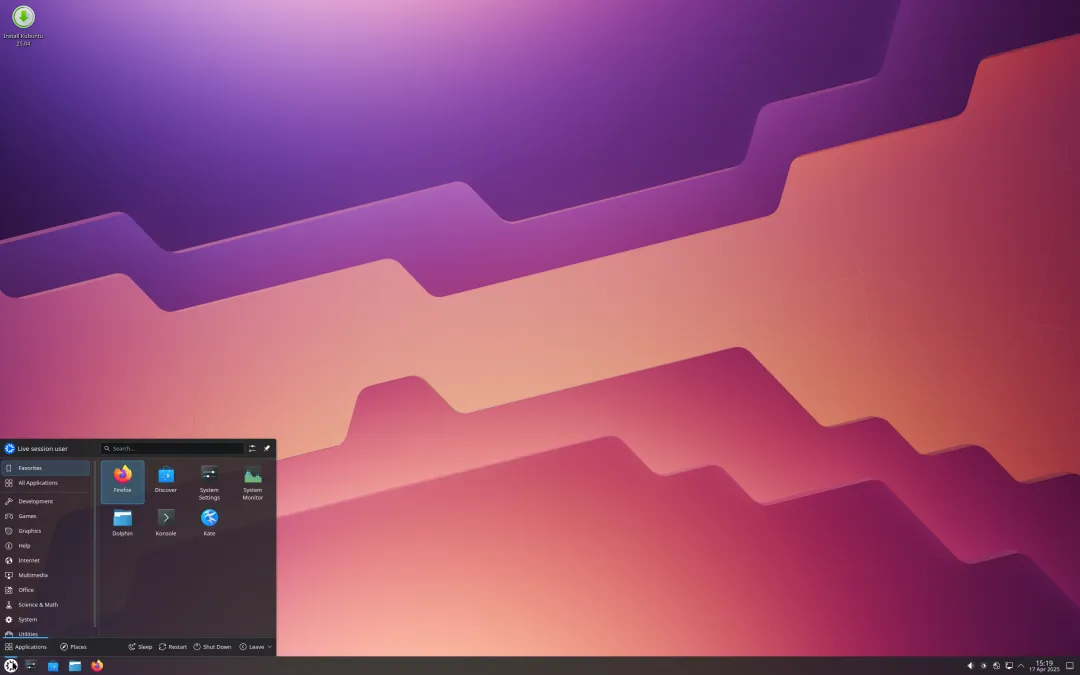The height and width of the screenshot is (675, 1080).
Task: Launch Firefox from the taskbar
Action: 97,665
